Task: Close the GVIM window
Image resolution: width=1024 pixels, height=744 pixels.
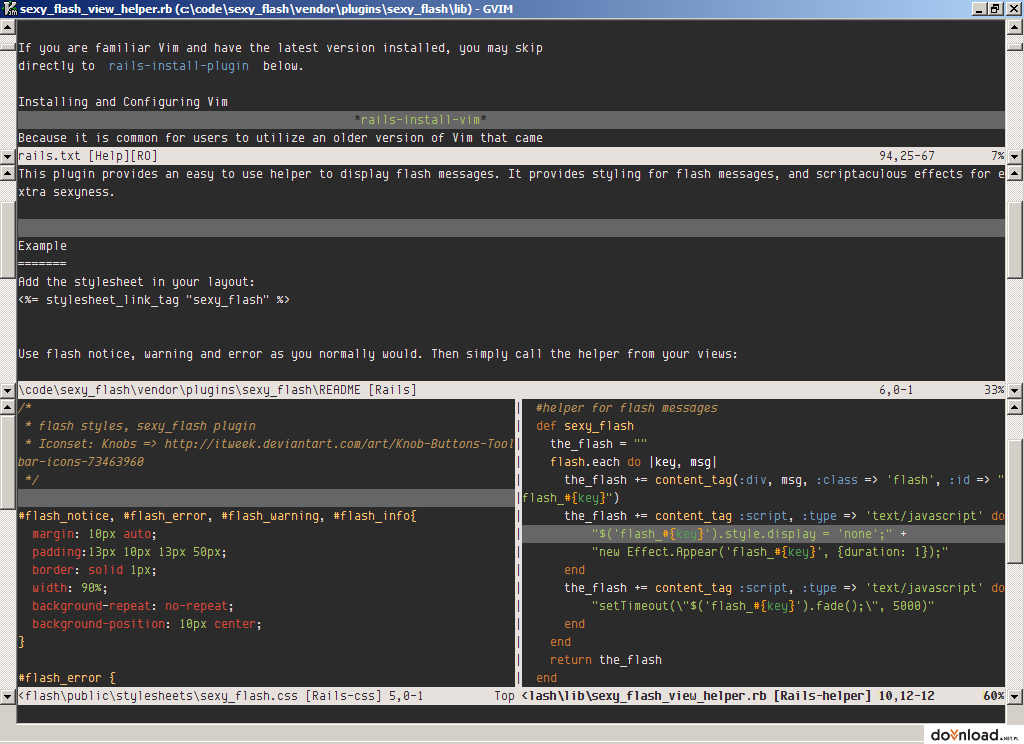Action: pyautogui.click(x=1012, y=8)
